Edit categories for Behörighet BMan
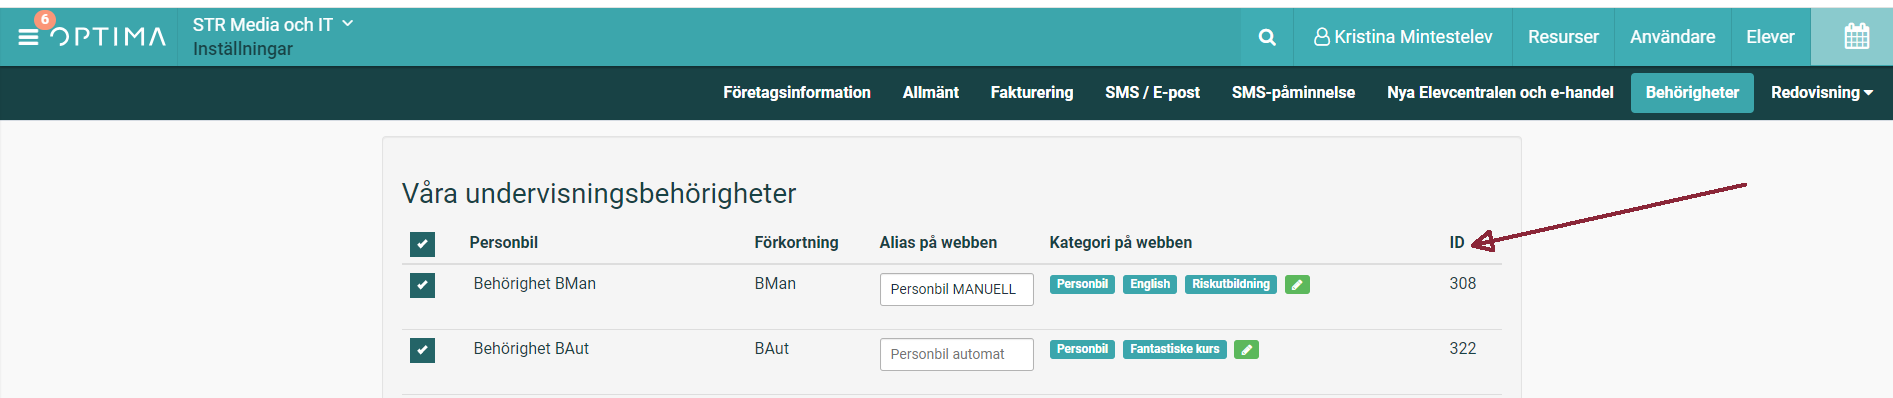The width and height of the screenshot is (1893, 398). click(1297, 285)
